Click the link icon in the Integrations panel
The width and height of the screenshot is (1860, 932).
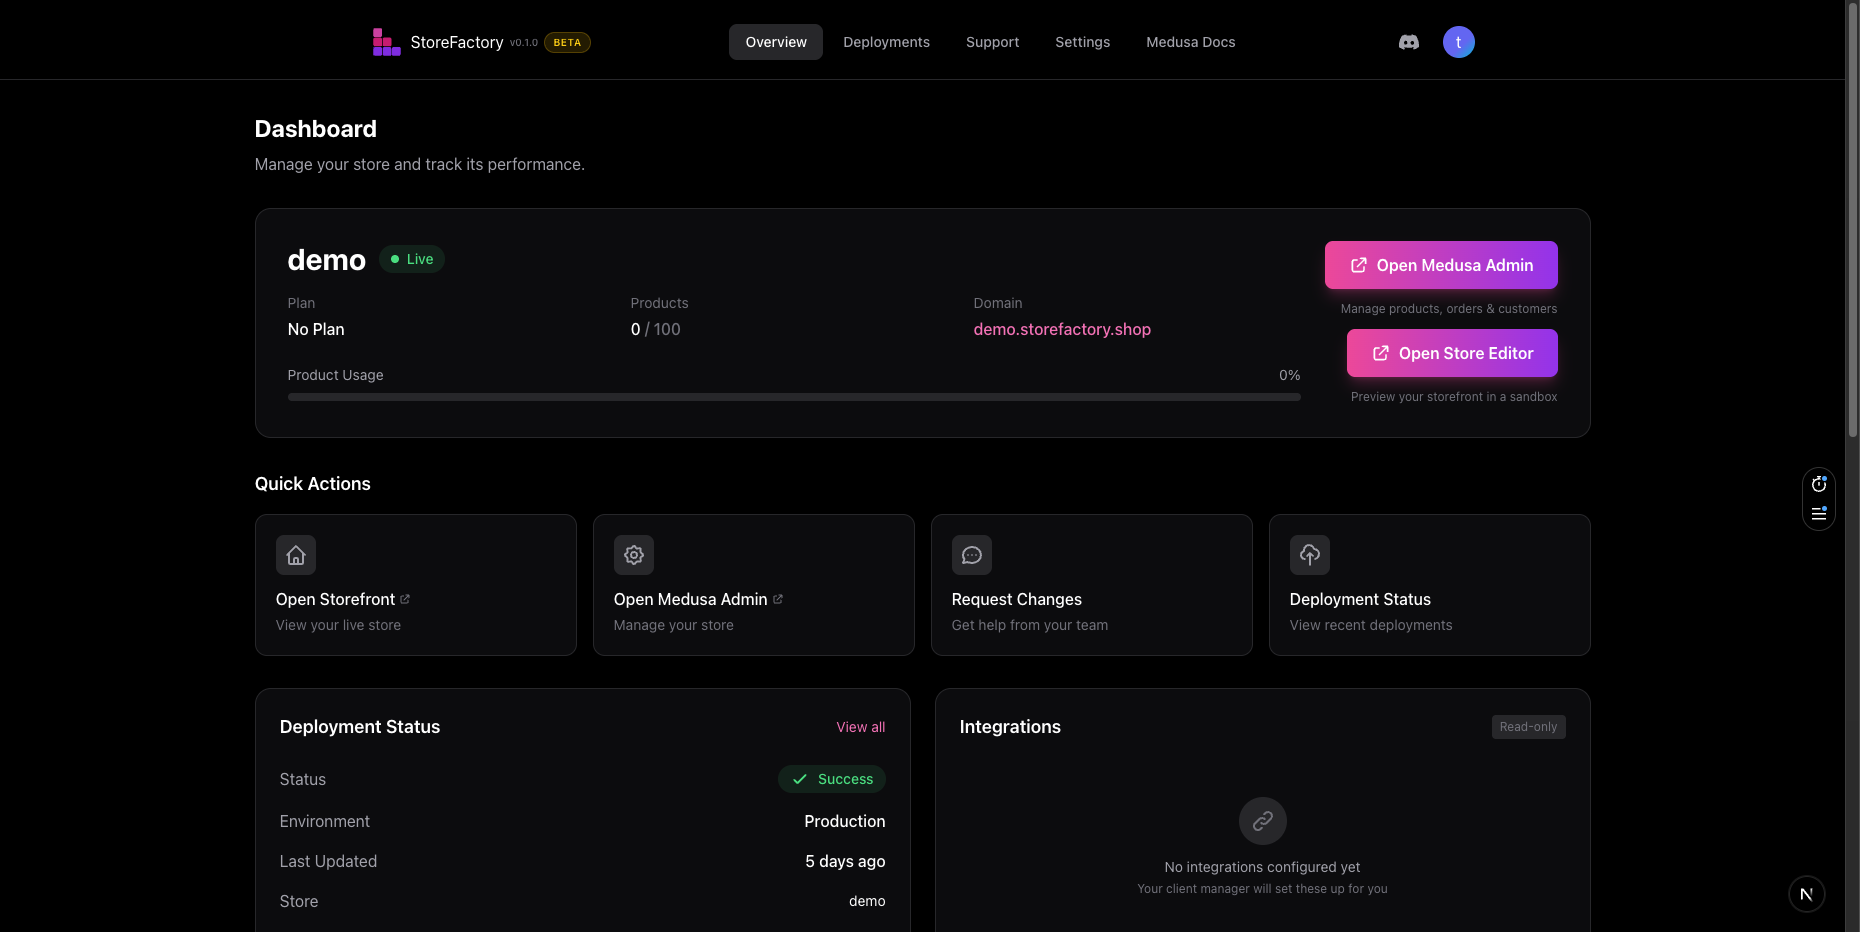point(1262,821)
